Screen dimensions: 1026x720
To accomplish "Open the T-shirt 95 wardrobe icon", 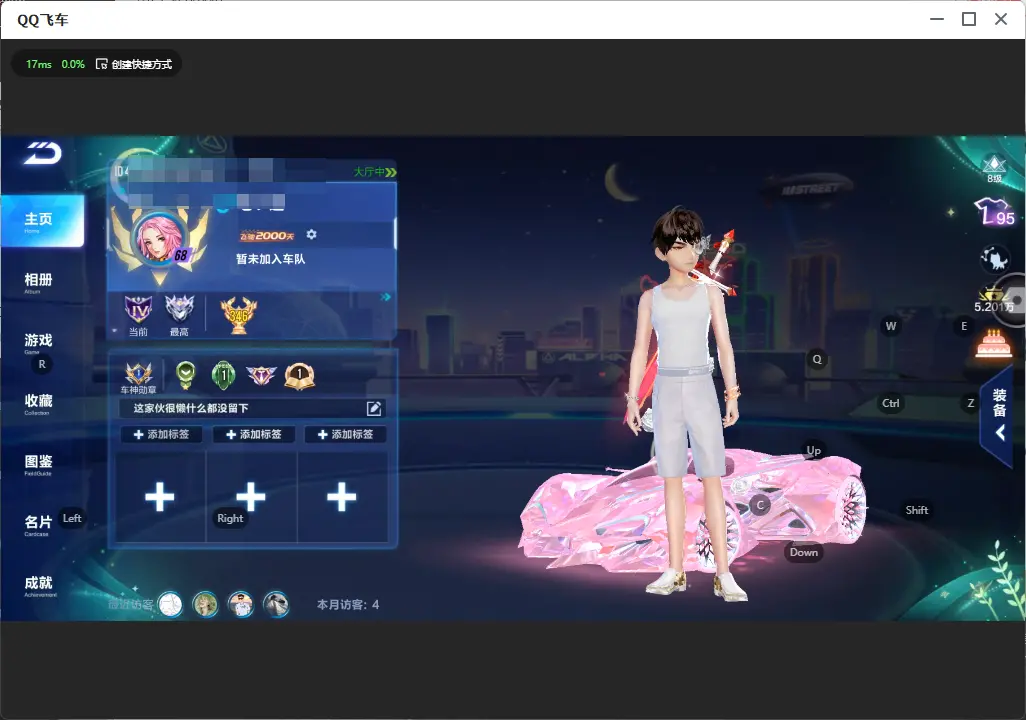I will click(995, 212).
